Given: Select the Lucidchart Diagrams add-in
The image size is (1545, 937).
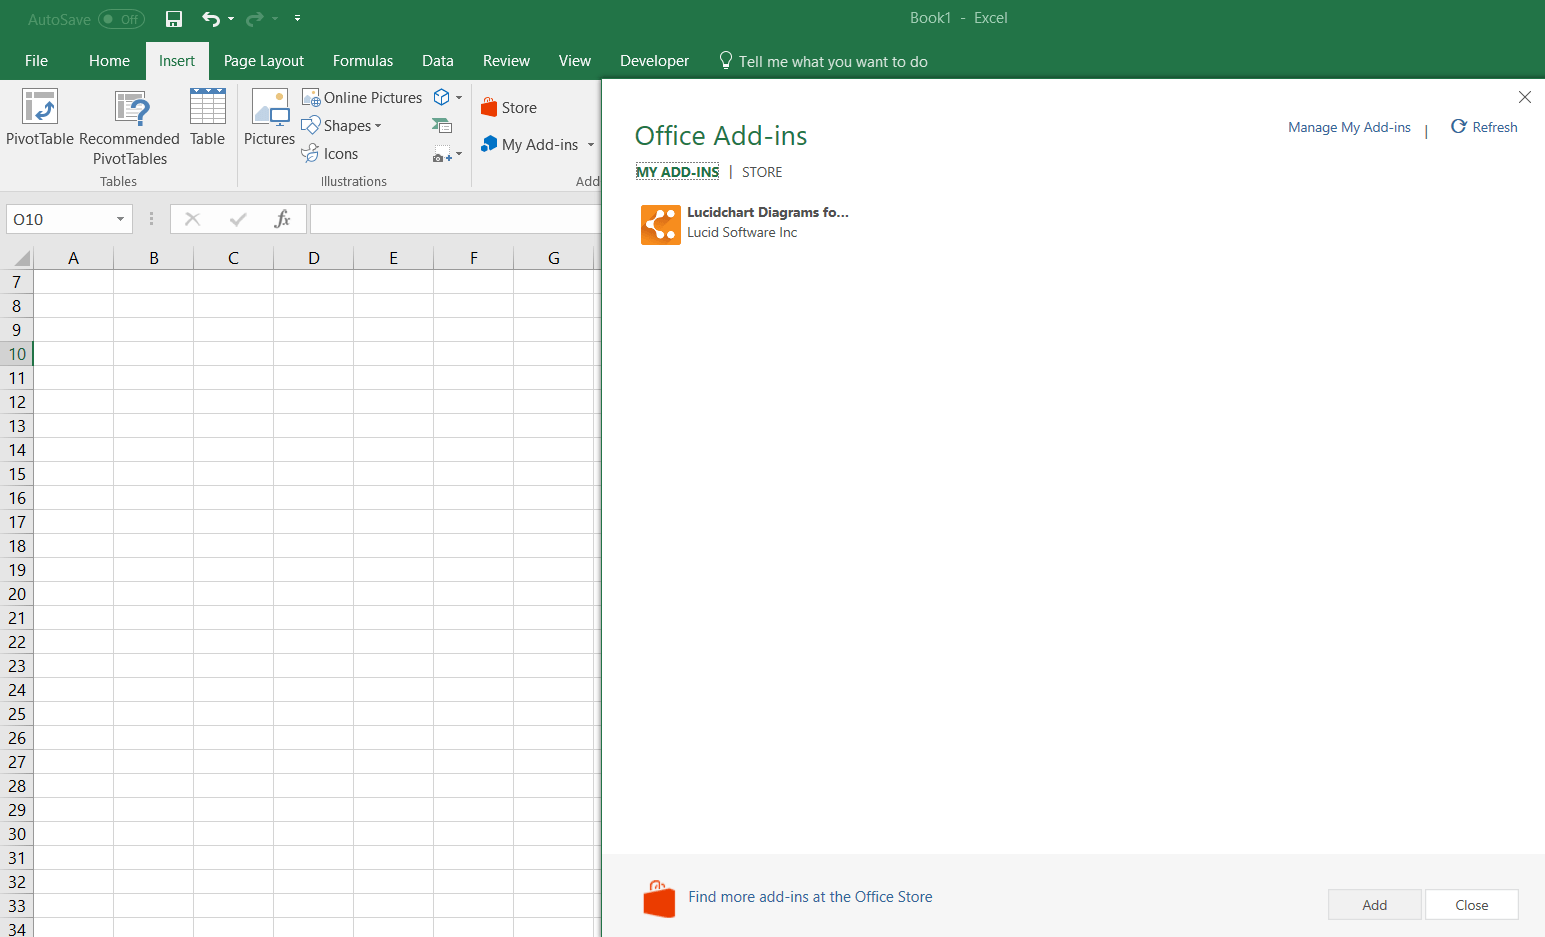Looking at the screenshot, I should (x=745, y=222).
